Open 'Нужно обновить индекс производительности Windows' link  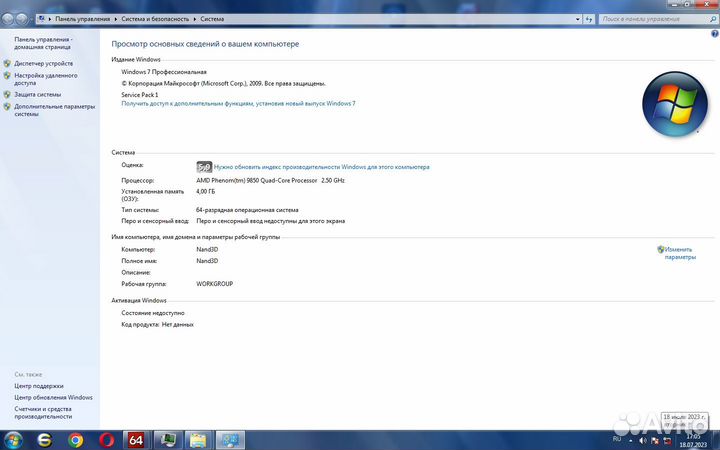click(321, 167)
